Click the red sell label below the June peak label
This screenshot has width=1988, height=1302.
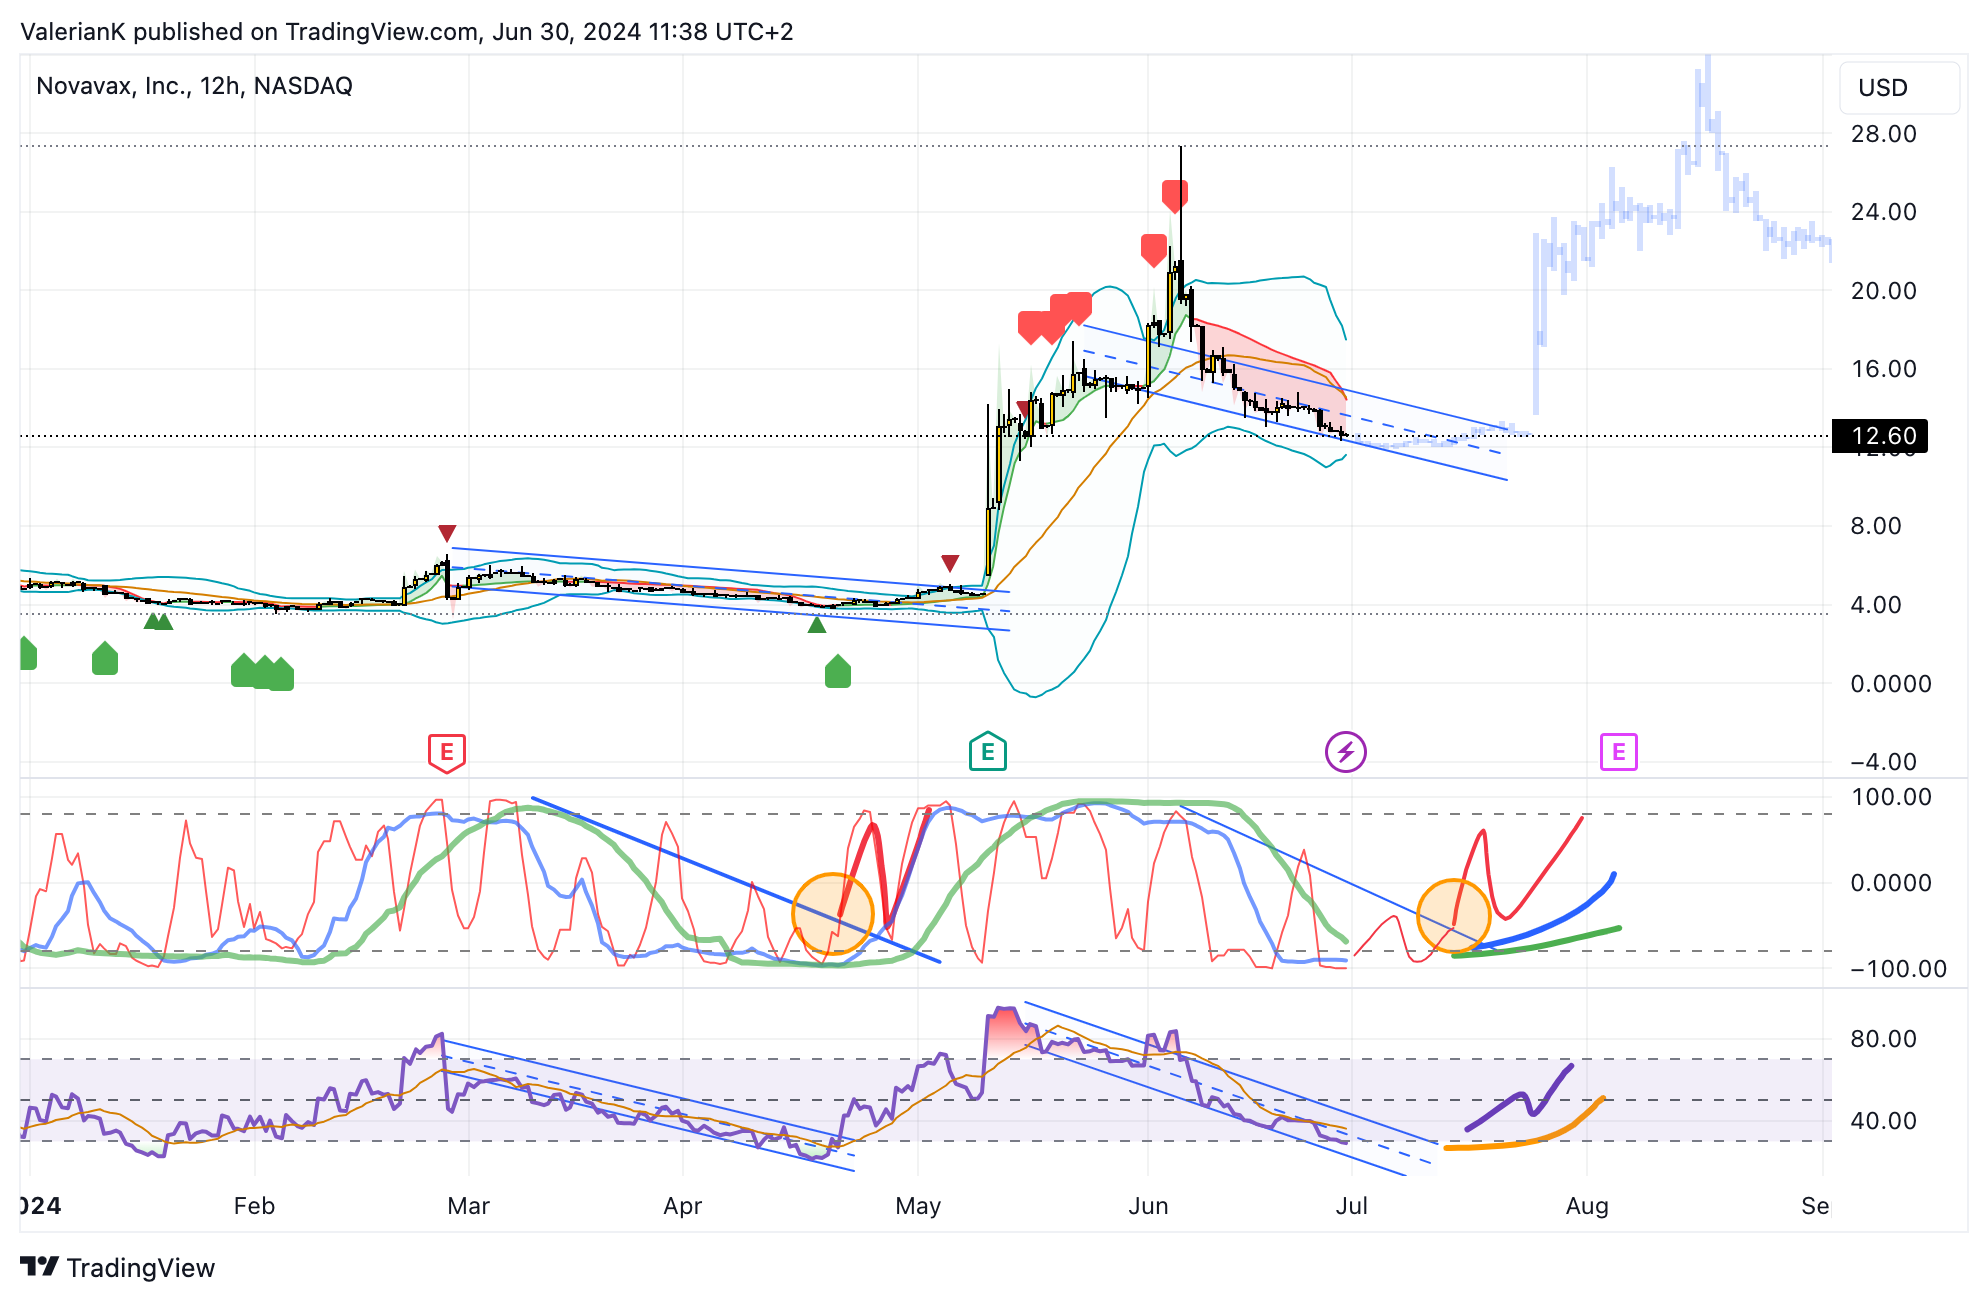(1154, 250)
